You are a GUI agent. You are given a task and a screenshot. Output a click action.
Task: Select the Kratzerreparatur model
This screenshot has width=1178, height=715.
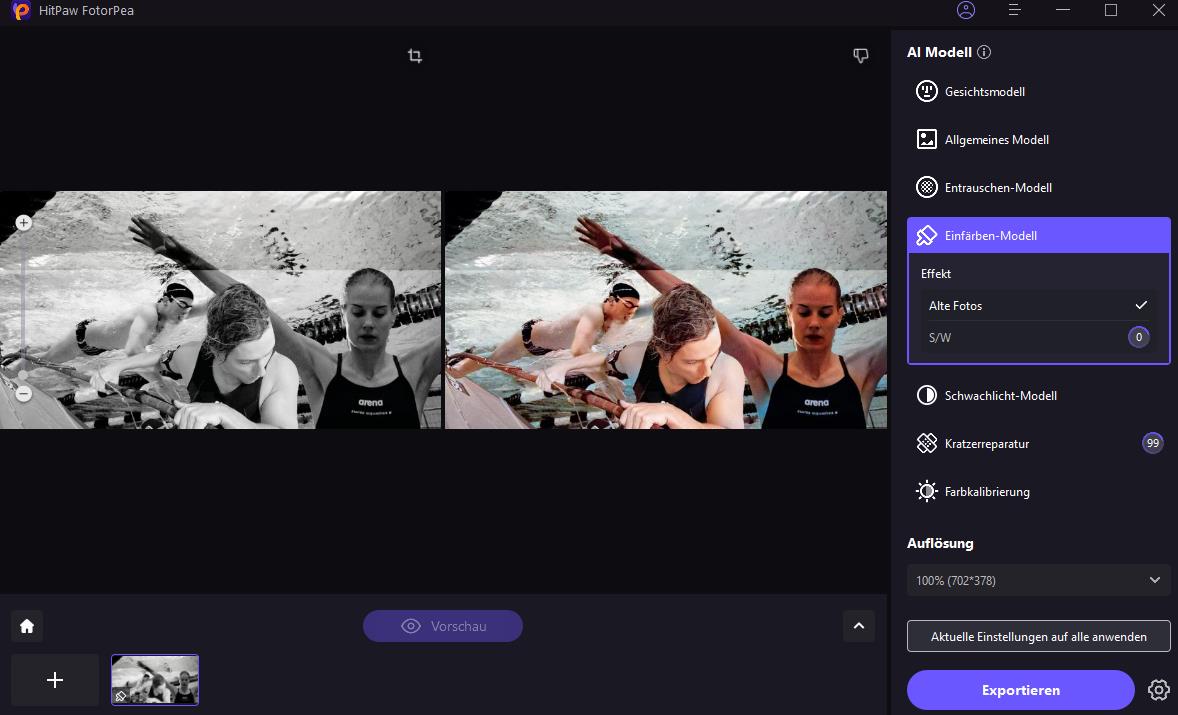1038,443
